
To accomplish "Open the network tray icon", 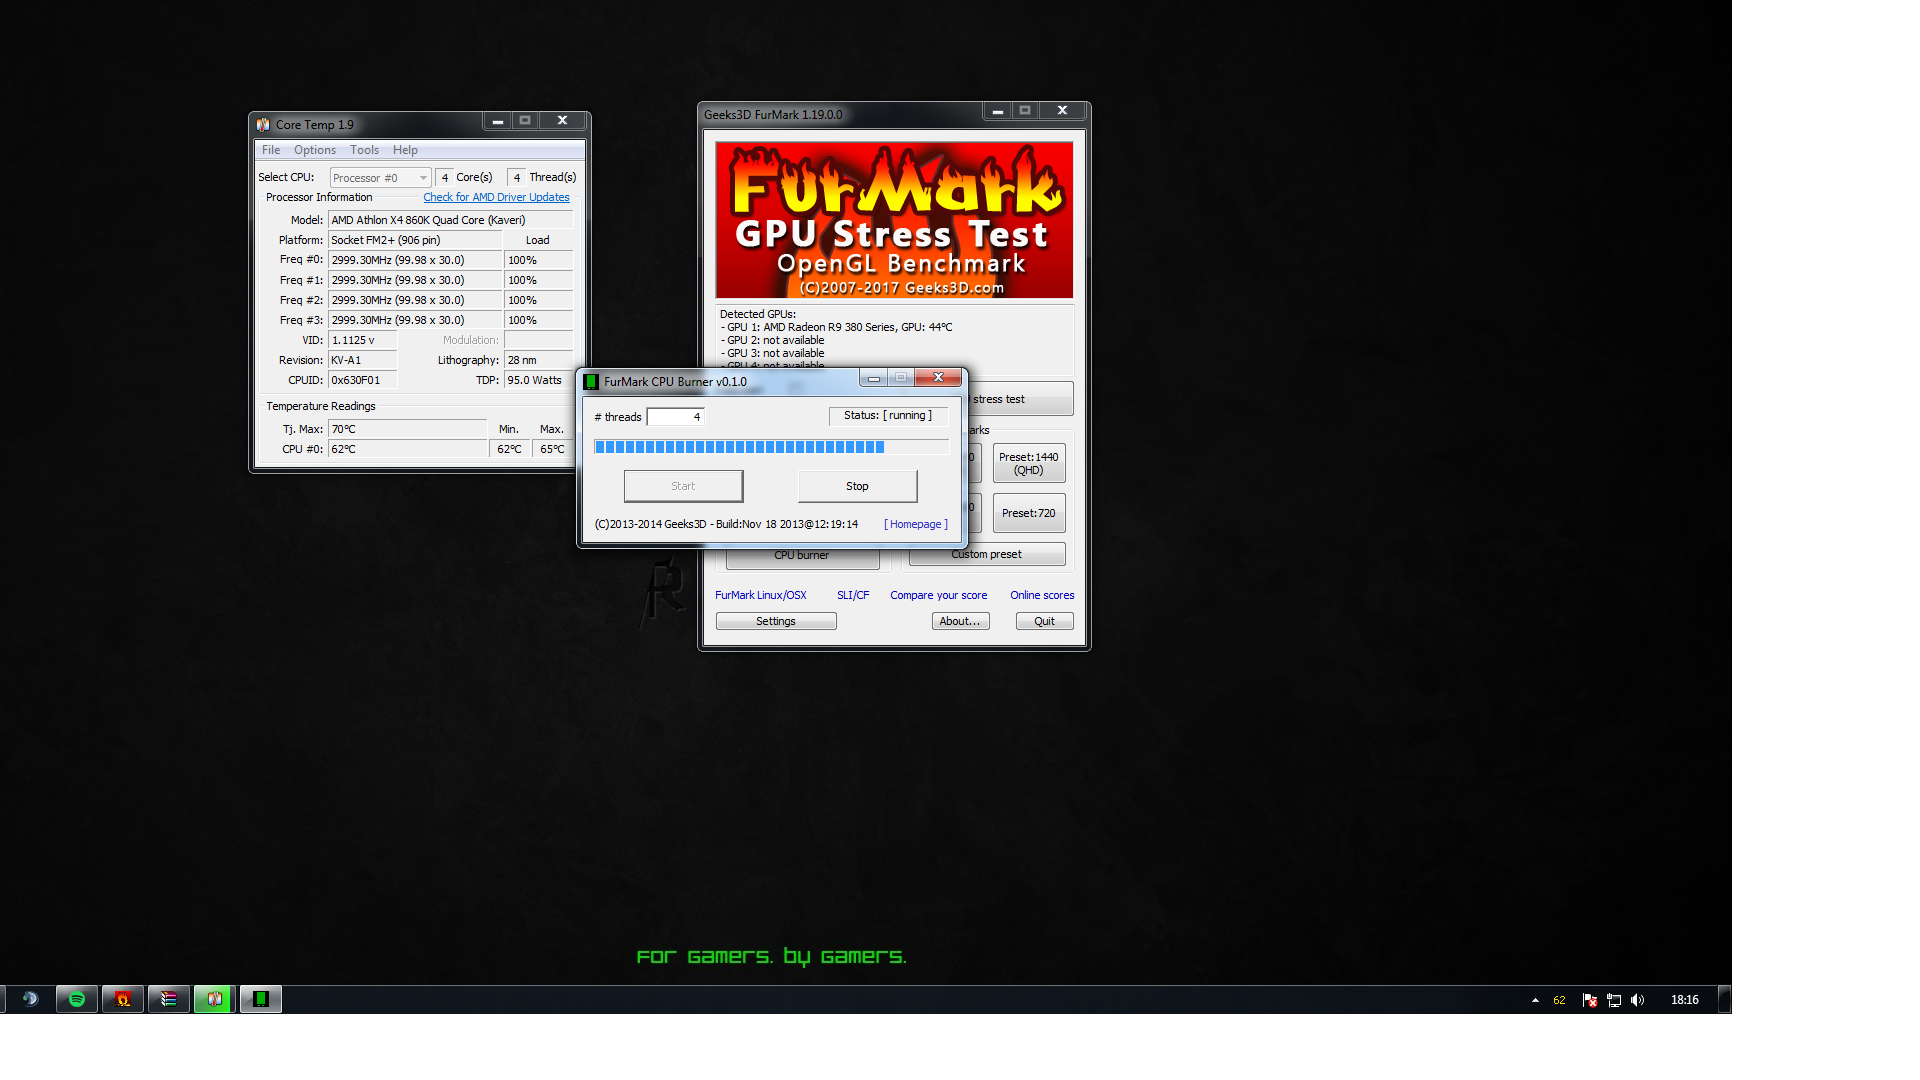I will tap(1613, 1000).
